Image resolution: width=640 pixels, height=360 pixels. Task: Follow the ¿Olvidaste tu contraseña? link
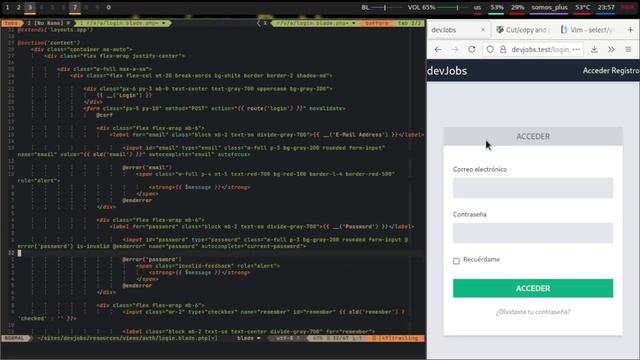pyautogui.click(x=533, y=312)
